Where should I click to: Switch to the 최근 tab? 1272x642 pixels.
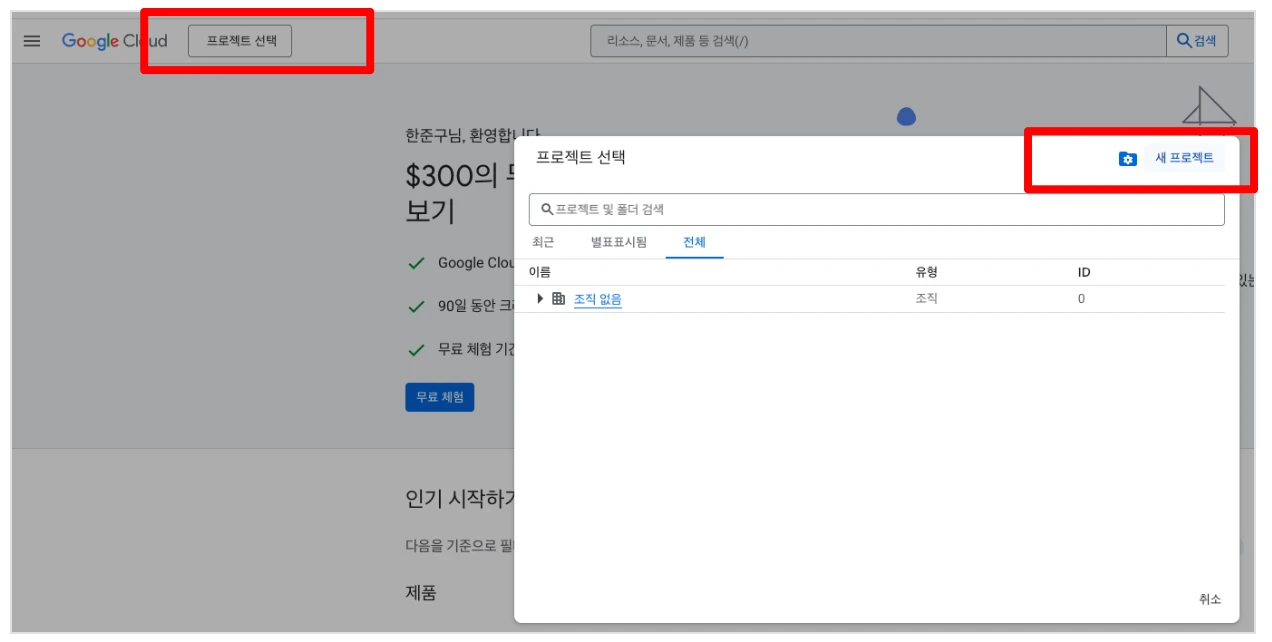[543, 242]
